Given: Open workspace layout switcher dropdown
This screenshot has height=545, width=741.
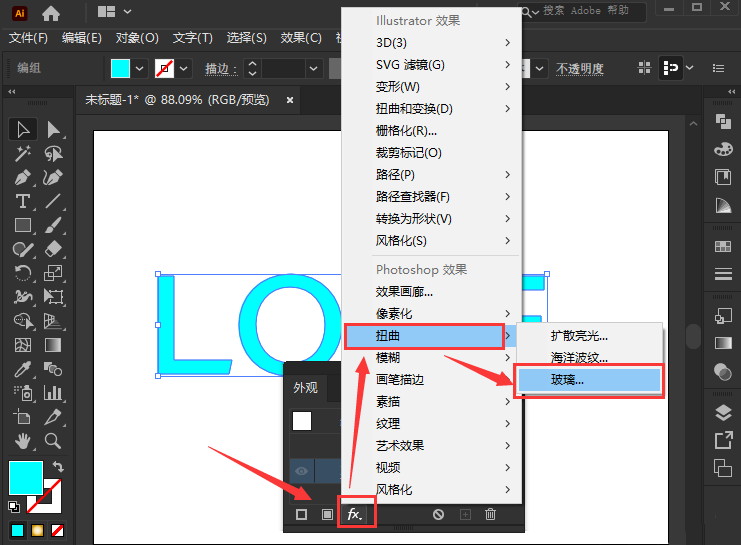Looking at the screenshot, I should (127, 11).
